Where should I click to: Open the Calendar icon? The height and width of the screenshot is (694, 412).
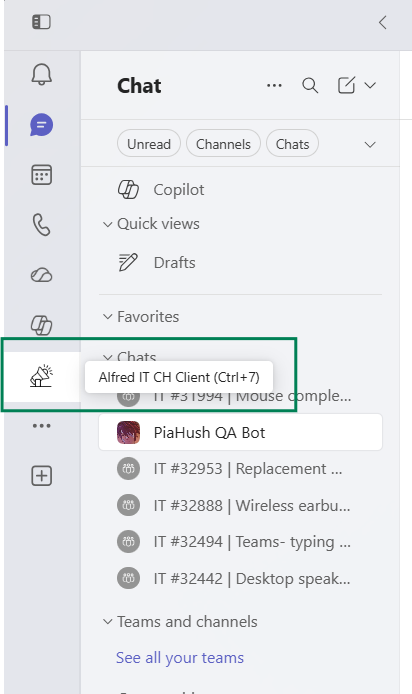click(x=42, y=175)
